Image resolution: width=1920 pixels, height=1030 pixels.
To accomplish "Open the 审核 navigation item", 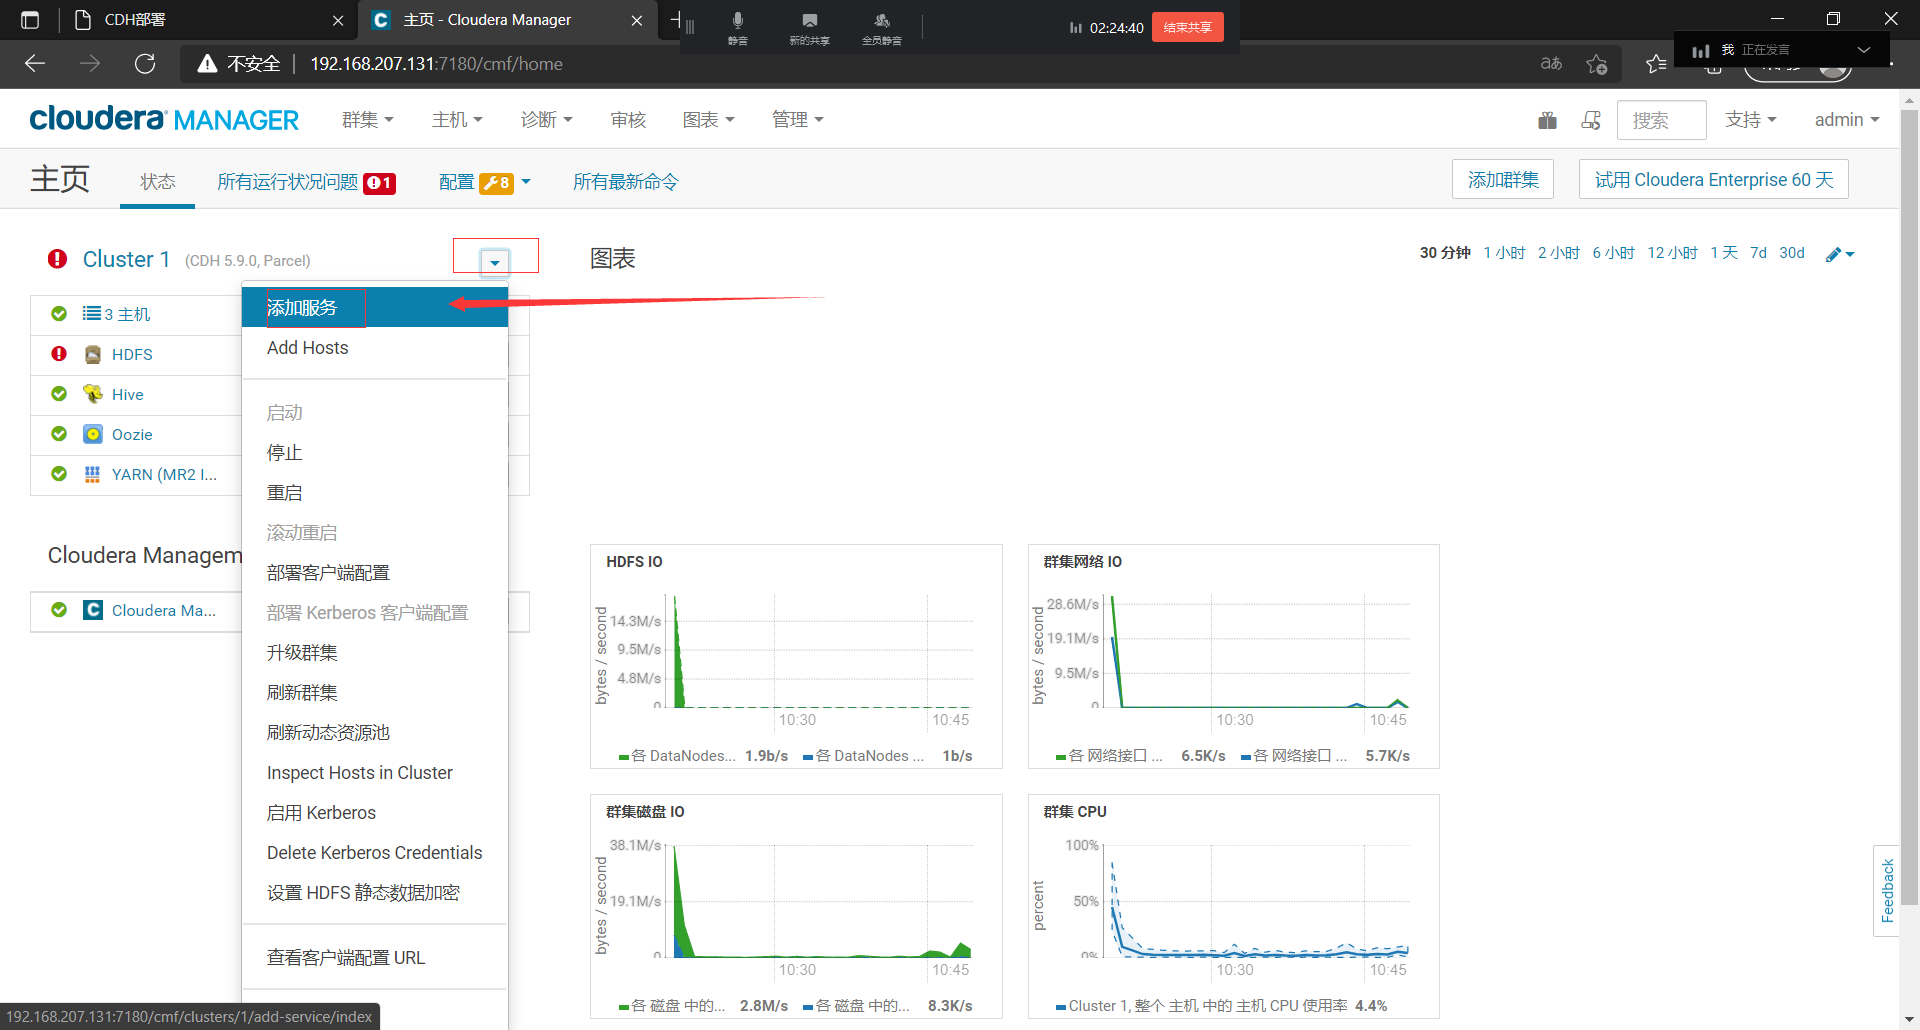I will (x=628, y=120).
